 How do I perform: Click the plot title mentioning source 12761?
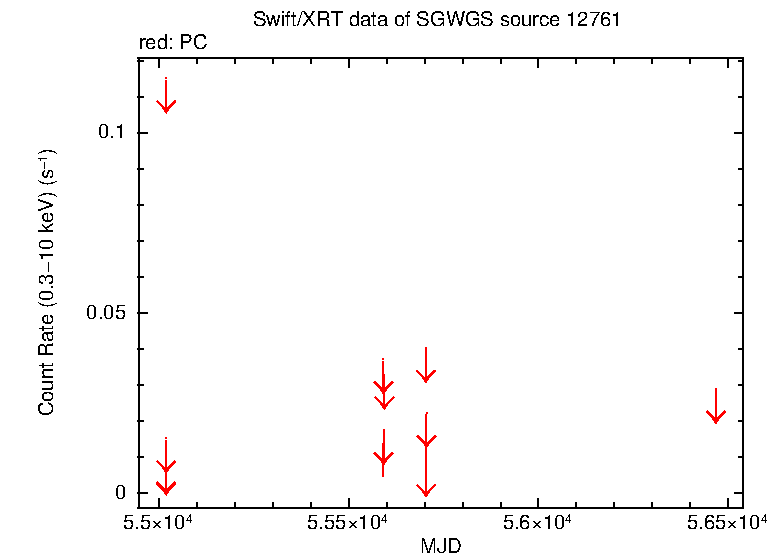(x=428, y=22)
